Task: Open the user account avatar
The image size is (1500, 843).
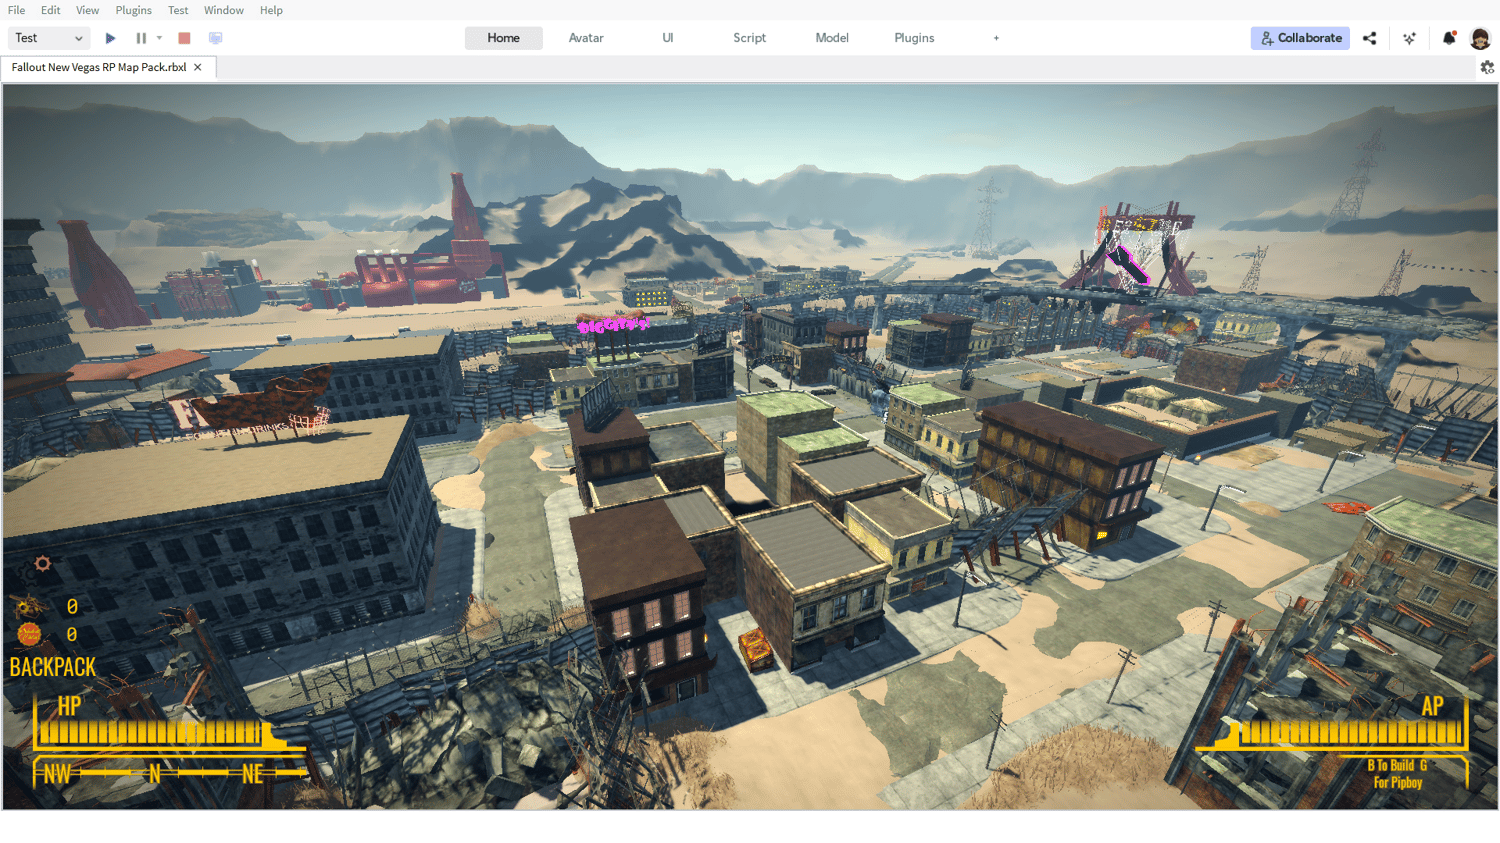Action: pos(1480,38)
